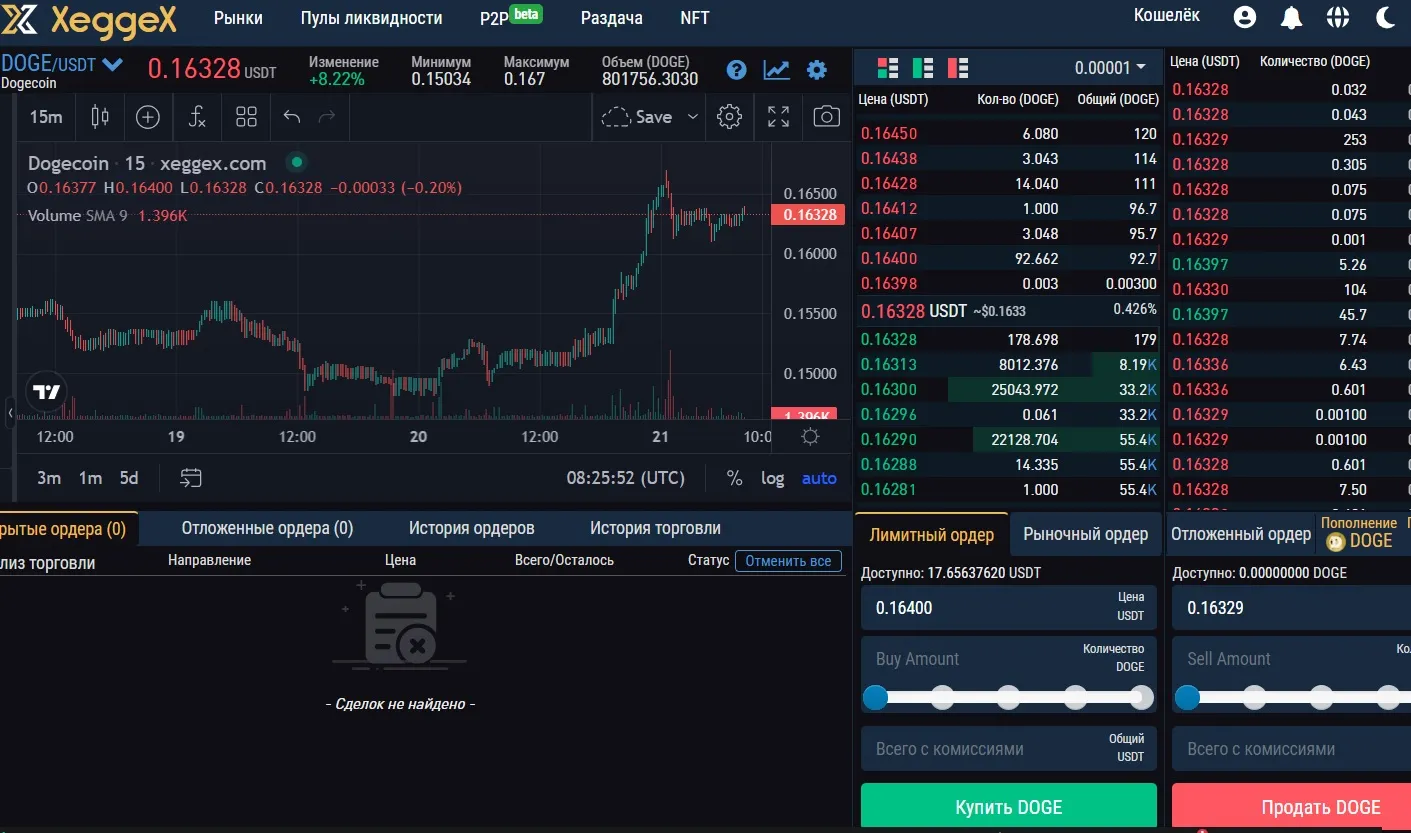Open Пулы ликвидности menu
Screen dimensions: 1411x833
coord(371,18)
